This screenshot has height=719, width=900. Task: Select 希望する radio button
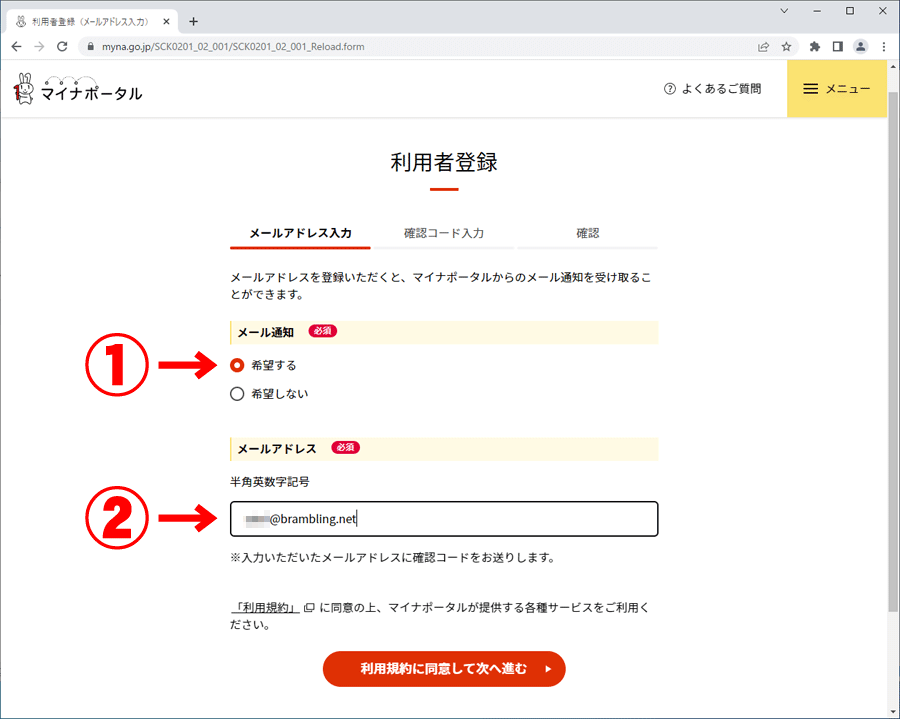237,365
